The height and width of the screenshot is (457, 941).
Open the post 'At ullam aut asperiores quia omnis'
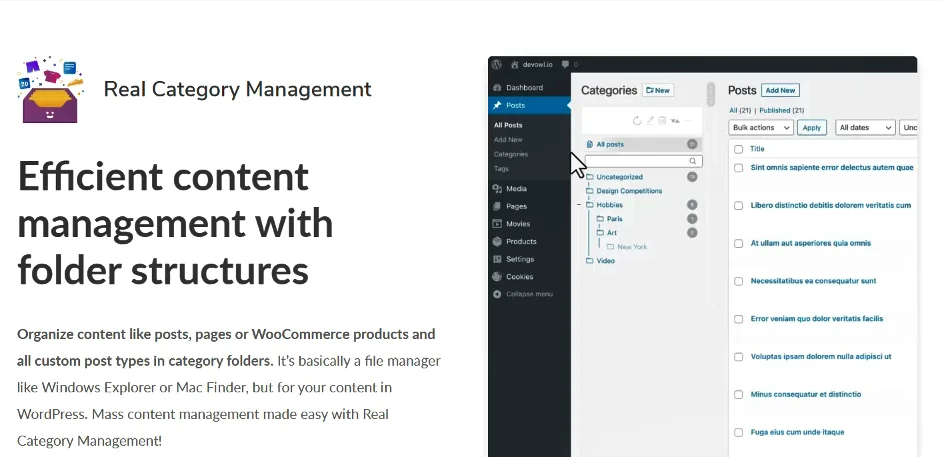811,243
